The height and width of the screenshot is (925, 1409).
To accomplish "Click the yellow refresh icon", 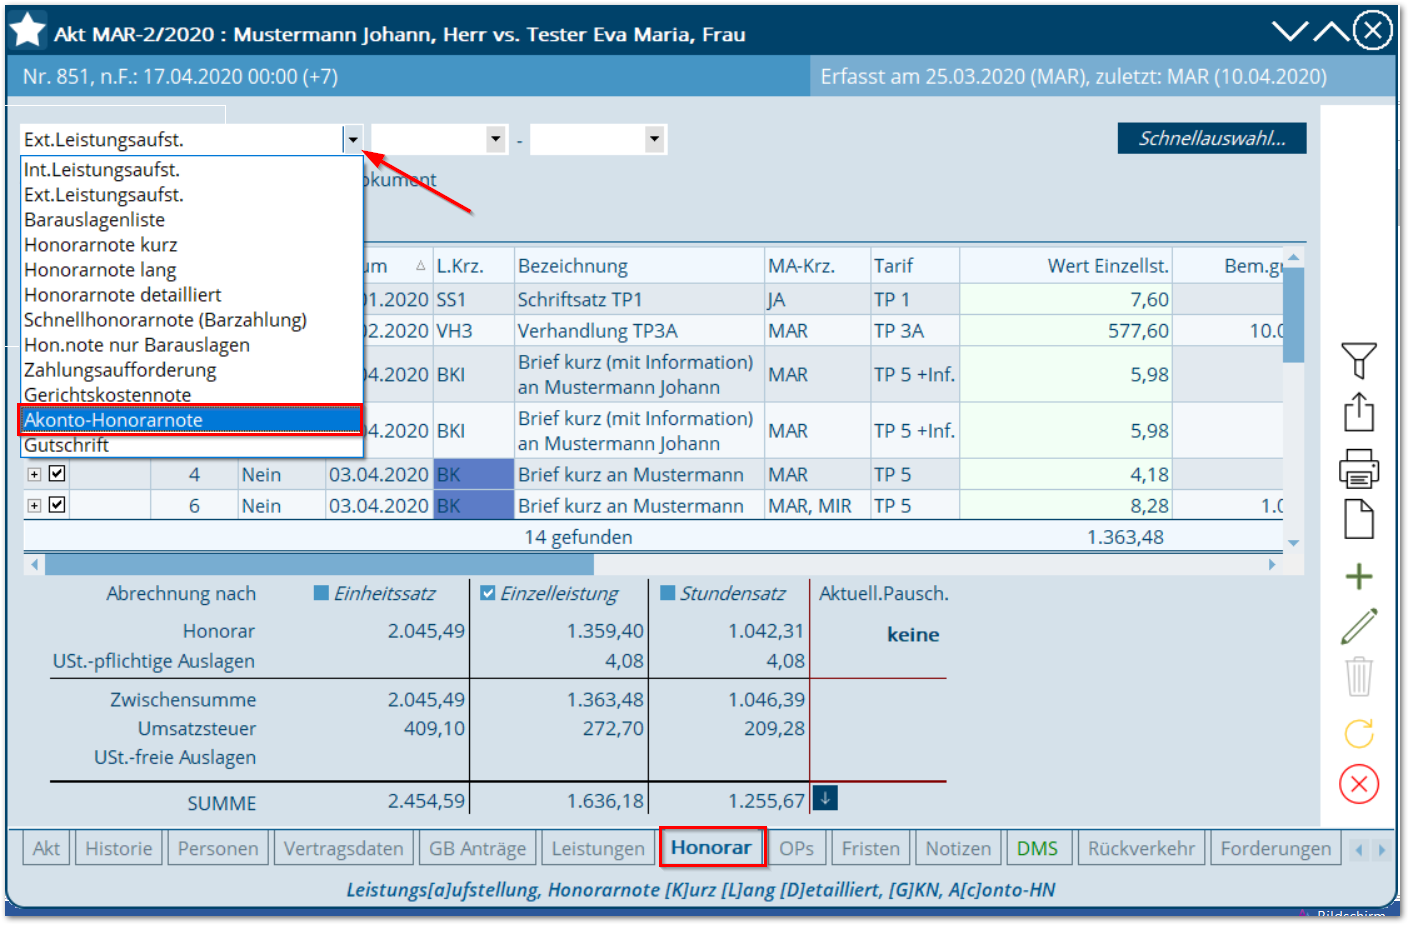I will [x=1359, y=733].
